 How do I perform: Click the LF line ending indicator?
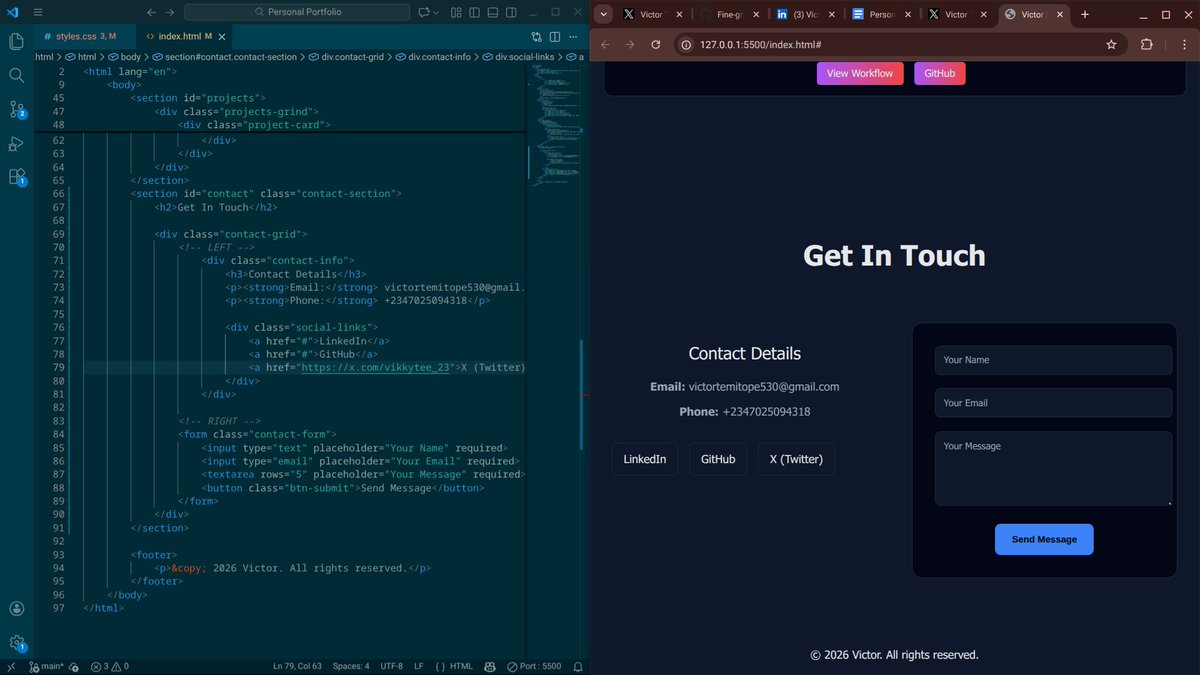[x=419, y=666]
